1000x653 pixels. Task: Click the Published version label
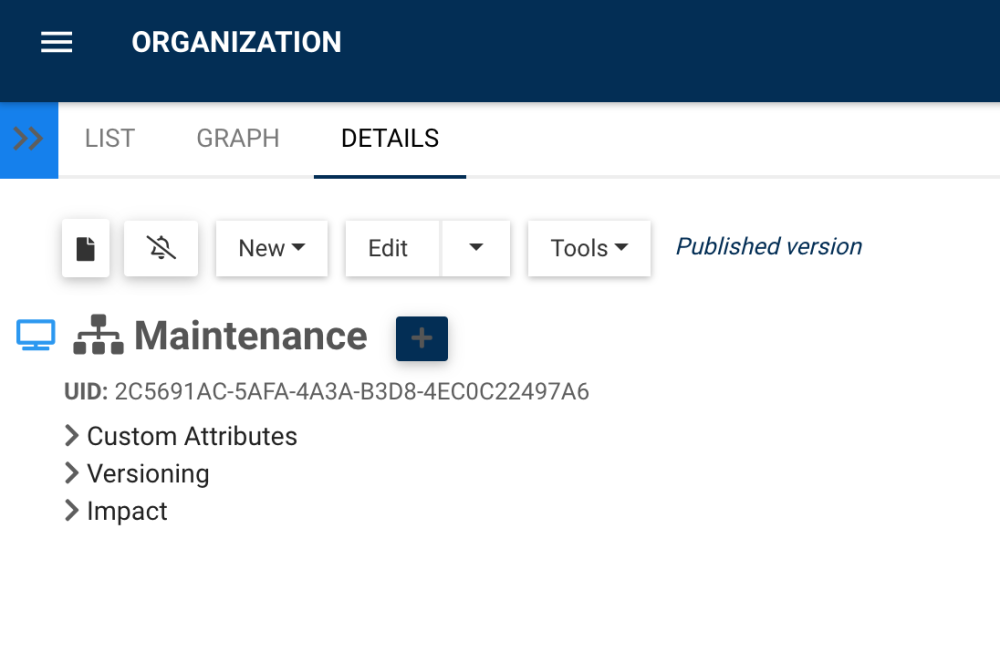click(x=769, y=247)
